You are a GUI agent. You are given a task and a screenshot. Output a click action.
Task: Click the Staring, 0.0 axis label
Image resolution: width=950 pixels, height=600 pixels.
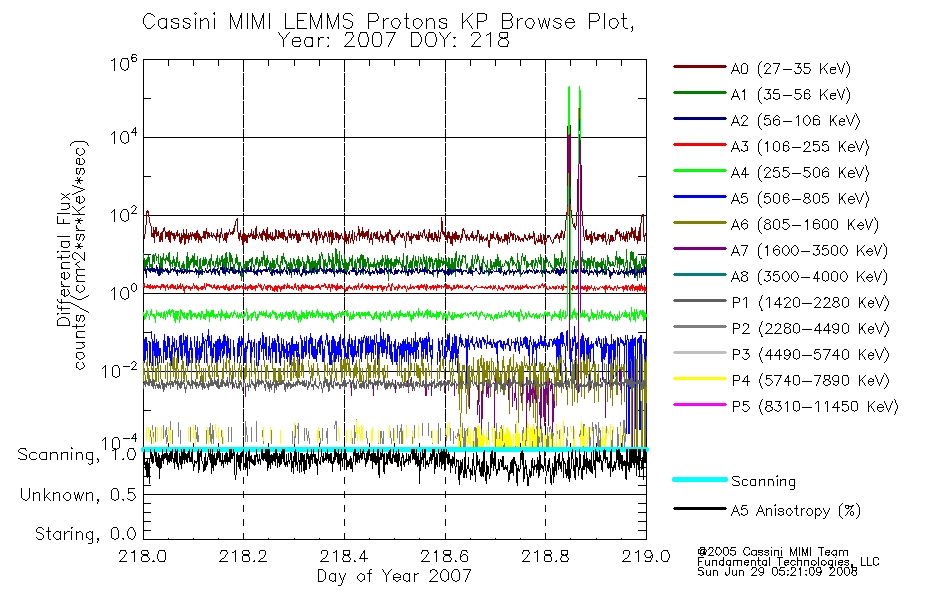click(x=85, y=534)
